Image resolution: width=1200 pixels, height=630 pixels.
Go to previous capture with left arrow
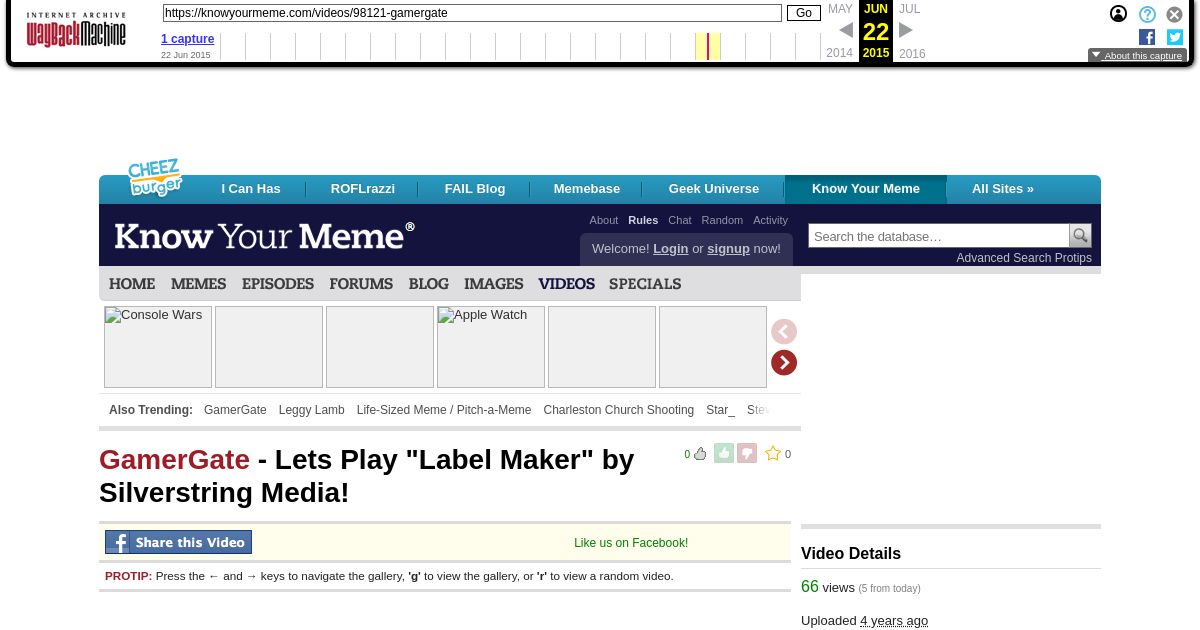846,30
